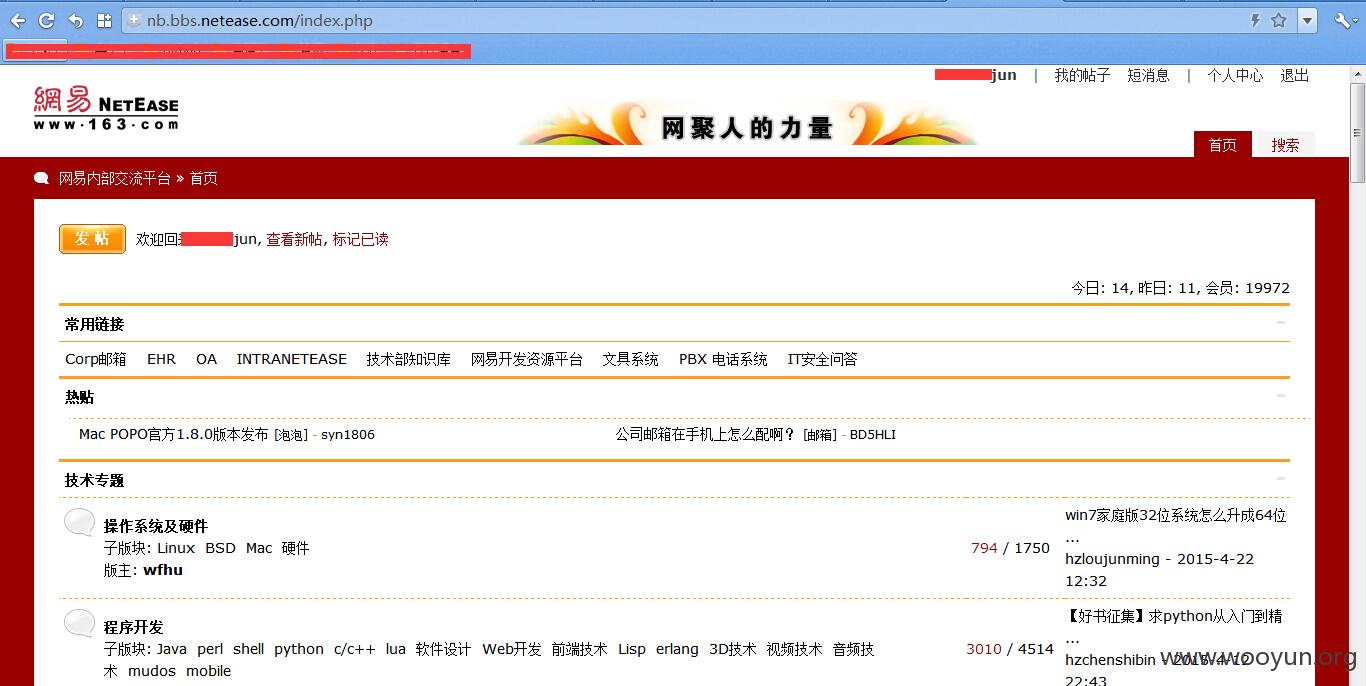
Task: Collapse the 常用链接 section
Action: point(1281,323)
